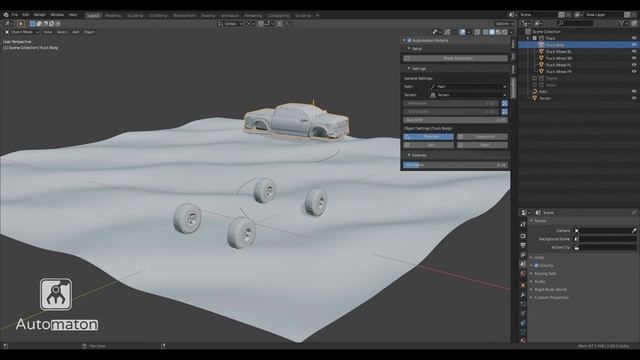The width and height of the screenshot is (640, 360).
Task: Click the Camera eyedropper icon
Action: tap(634, 231)
